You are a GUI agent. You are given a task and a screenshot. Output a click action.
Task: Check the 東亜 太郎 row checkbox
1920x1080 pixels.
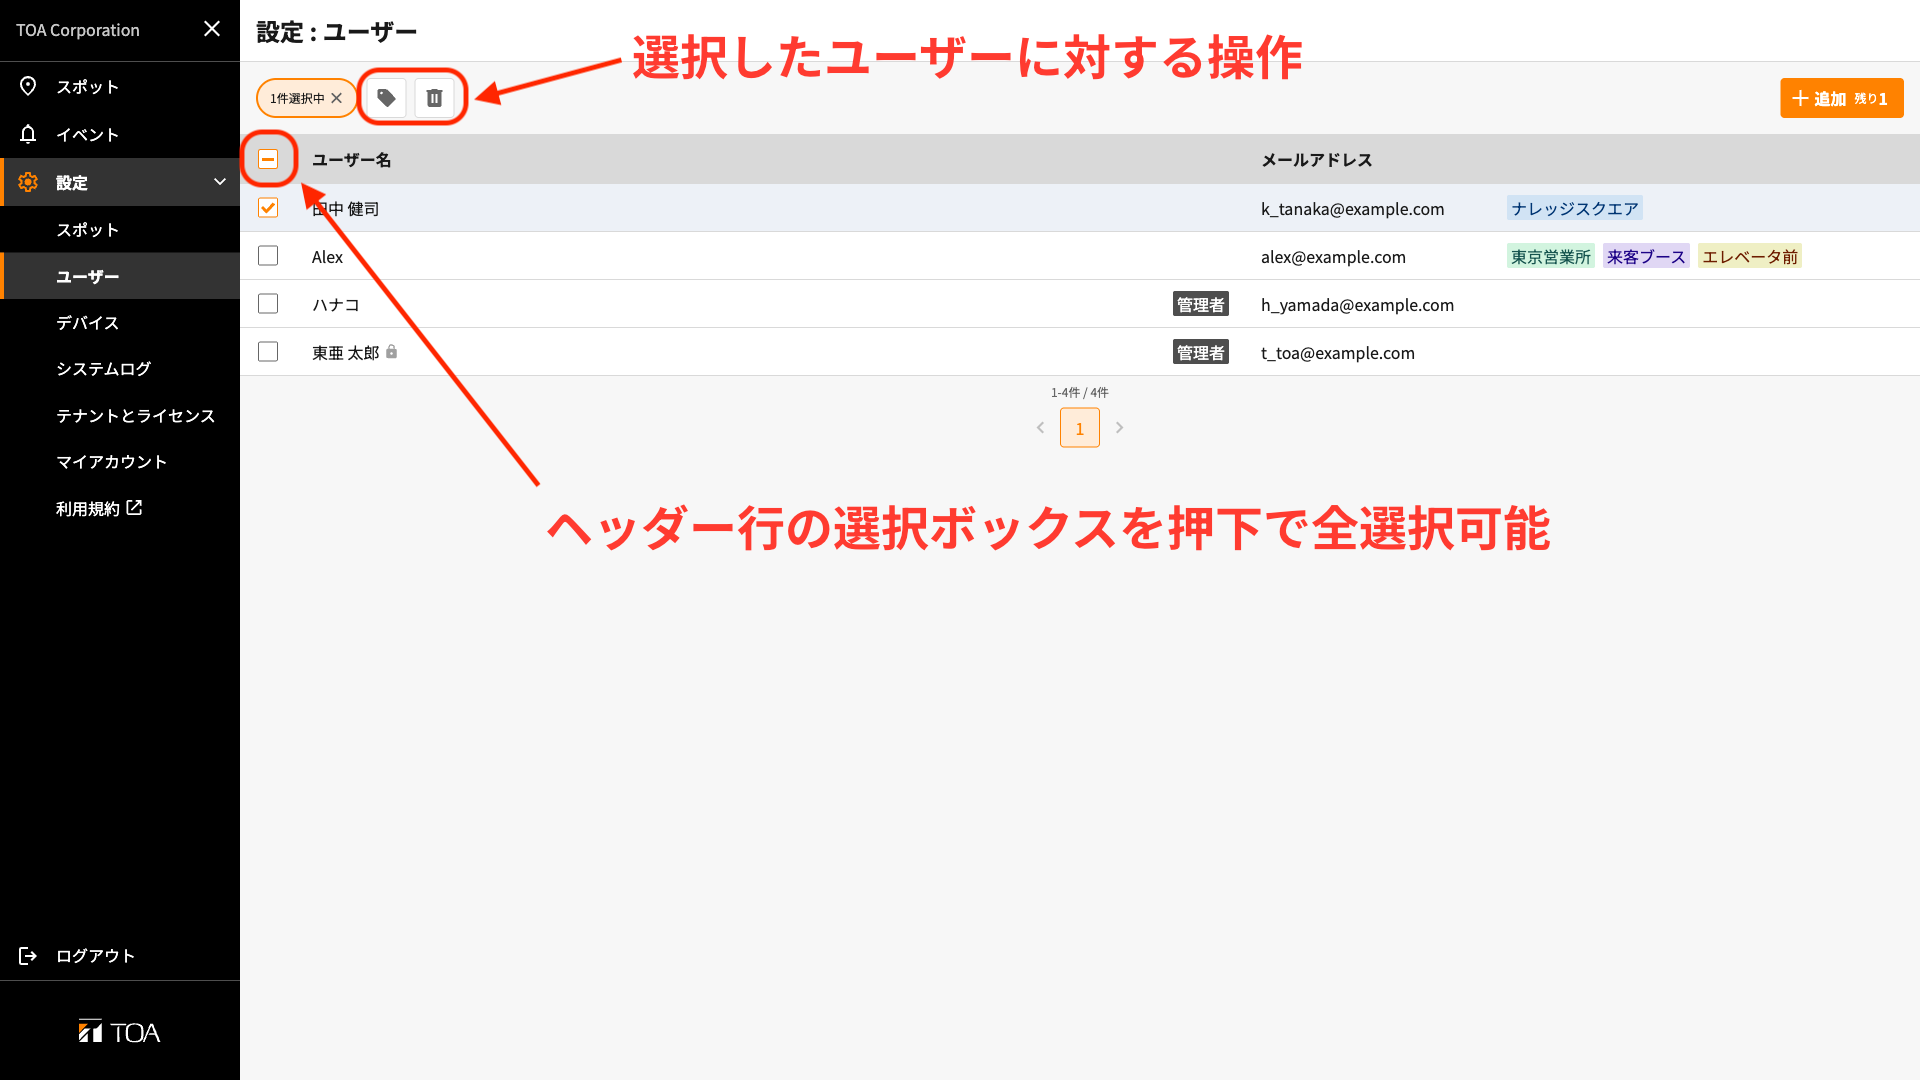coord(268,351)
